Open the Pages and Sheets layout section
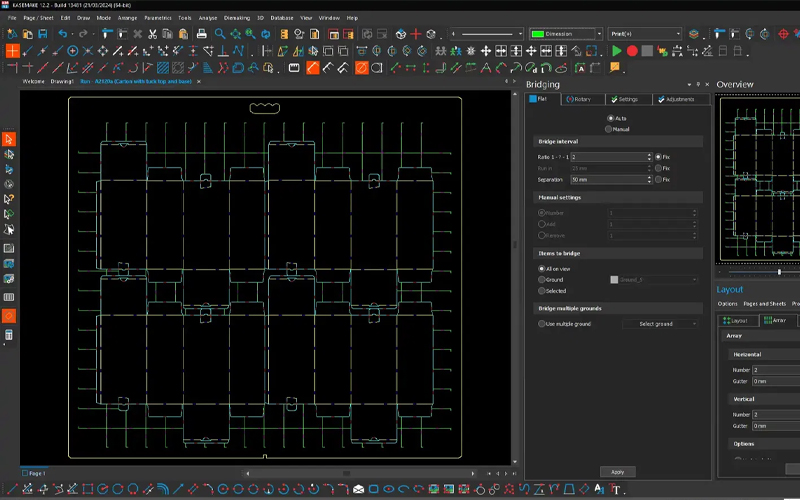Viewport: 800px width, 500px height. pos(764,303)
